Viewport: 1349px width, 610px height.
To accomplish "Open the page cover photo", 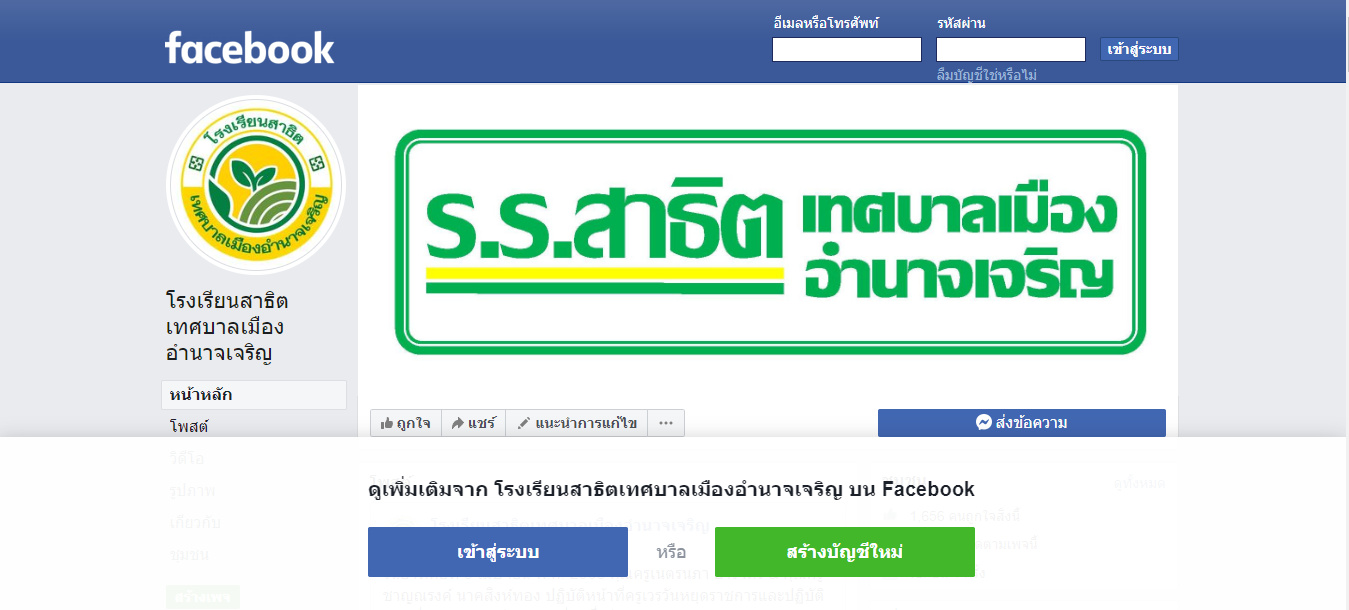I will coord(768,242).
